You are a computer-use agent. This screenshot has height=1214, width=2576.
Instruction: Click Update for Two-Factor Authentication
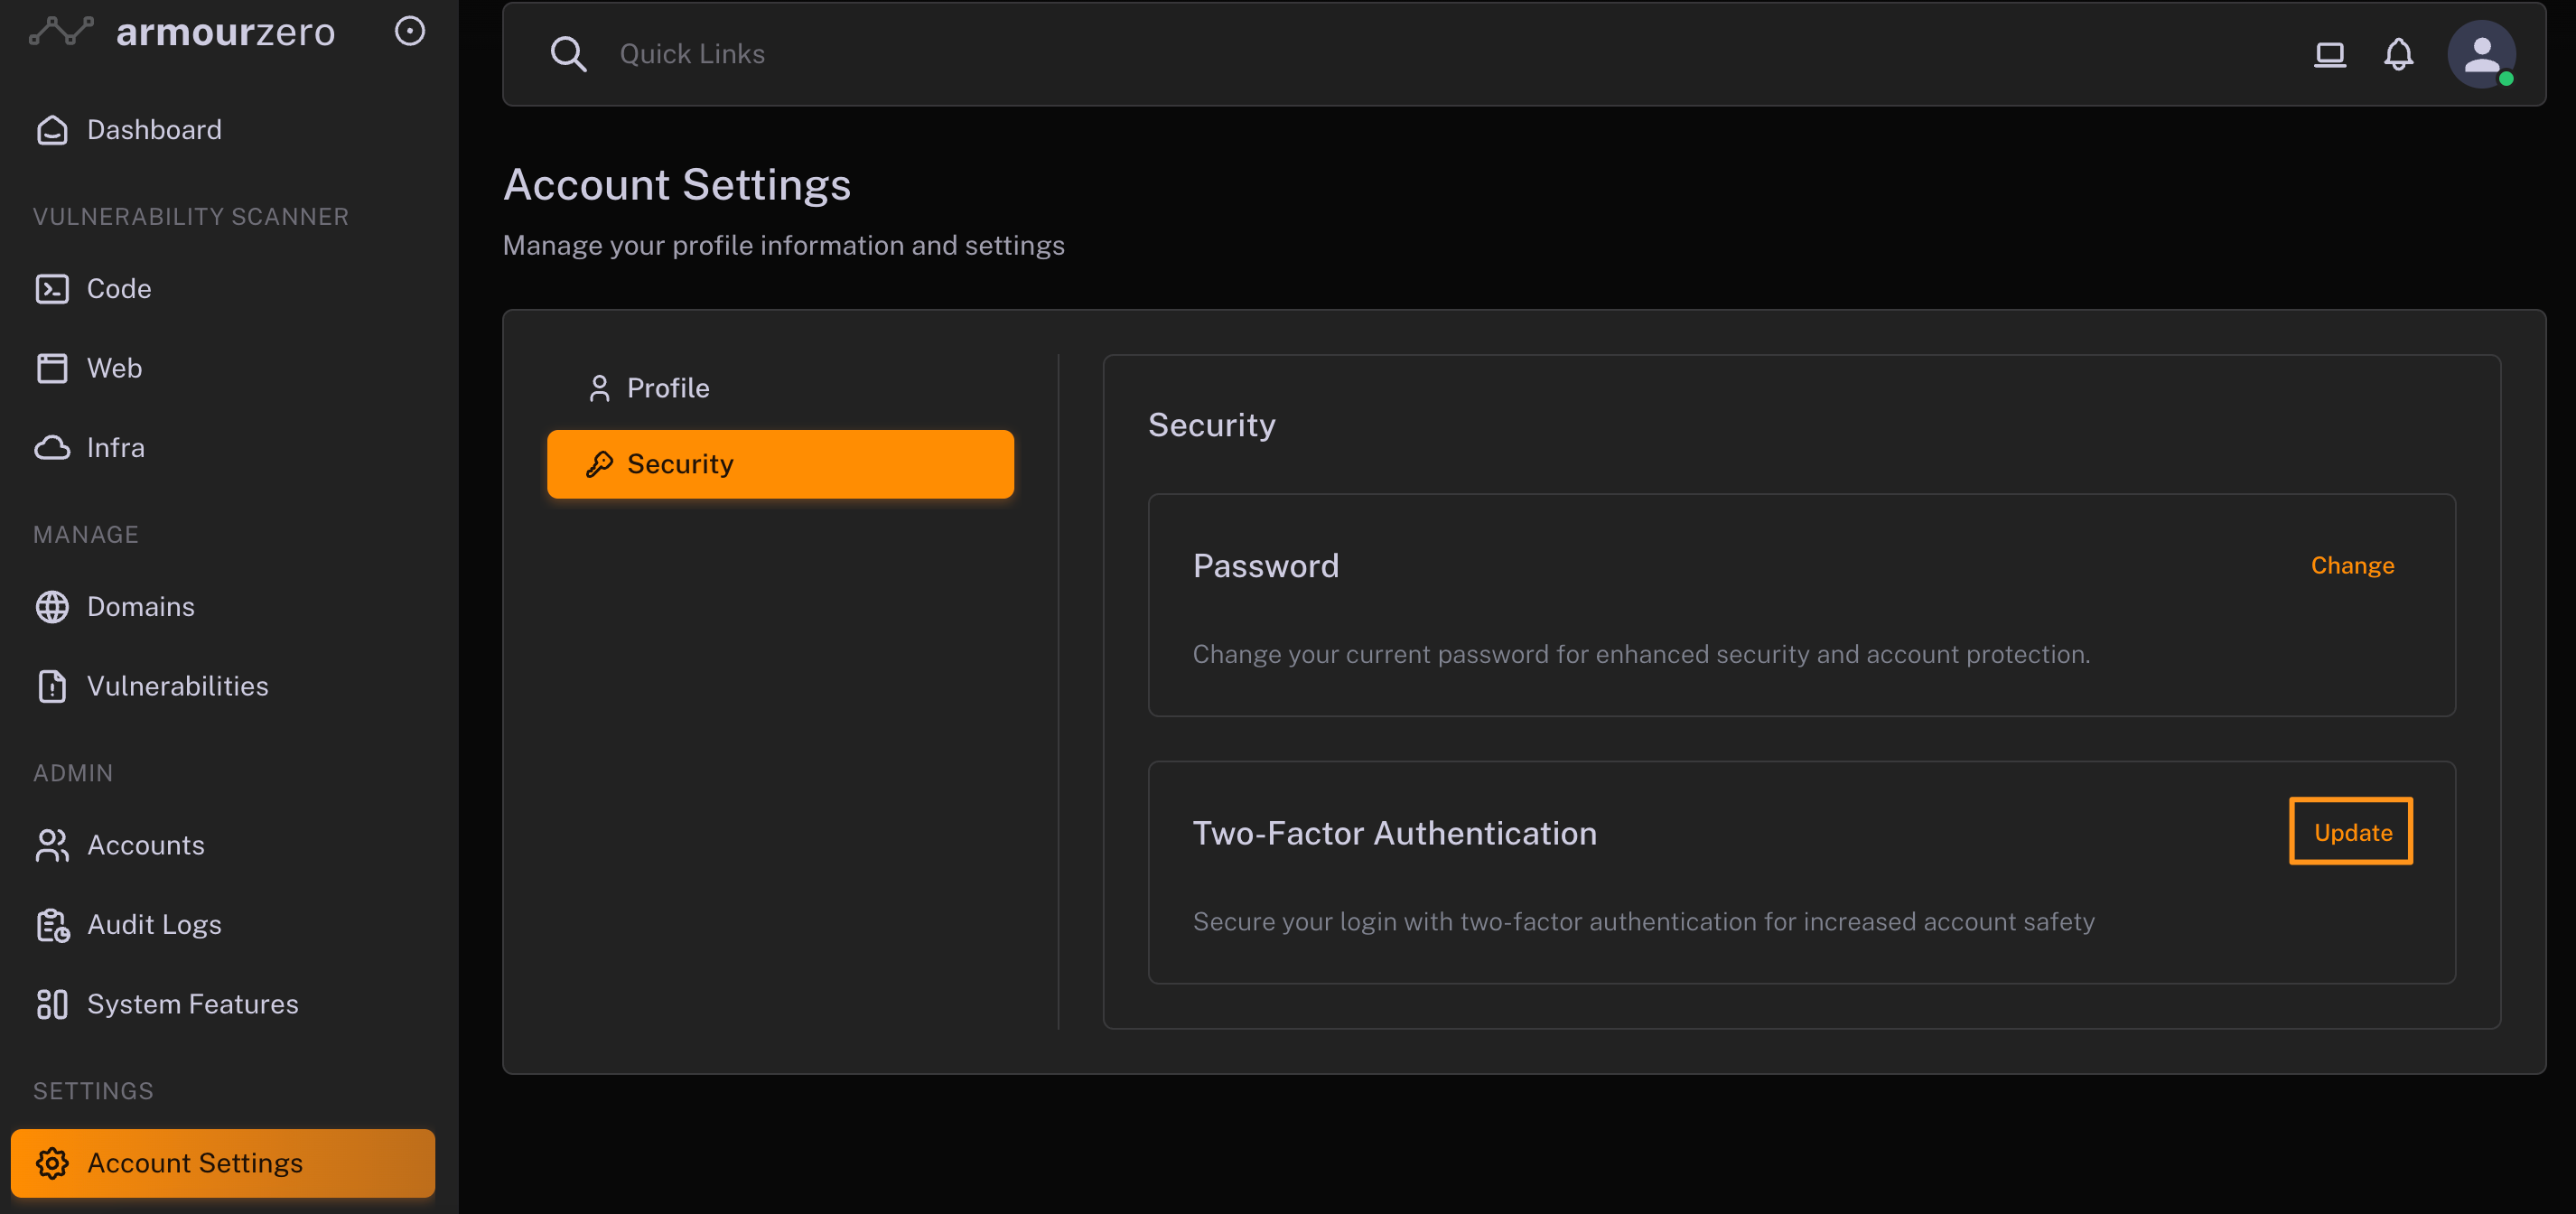[x=2351, y=832]
